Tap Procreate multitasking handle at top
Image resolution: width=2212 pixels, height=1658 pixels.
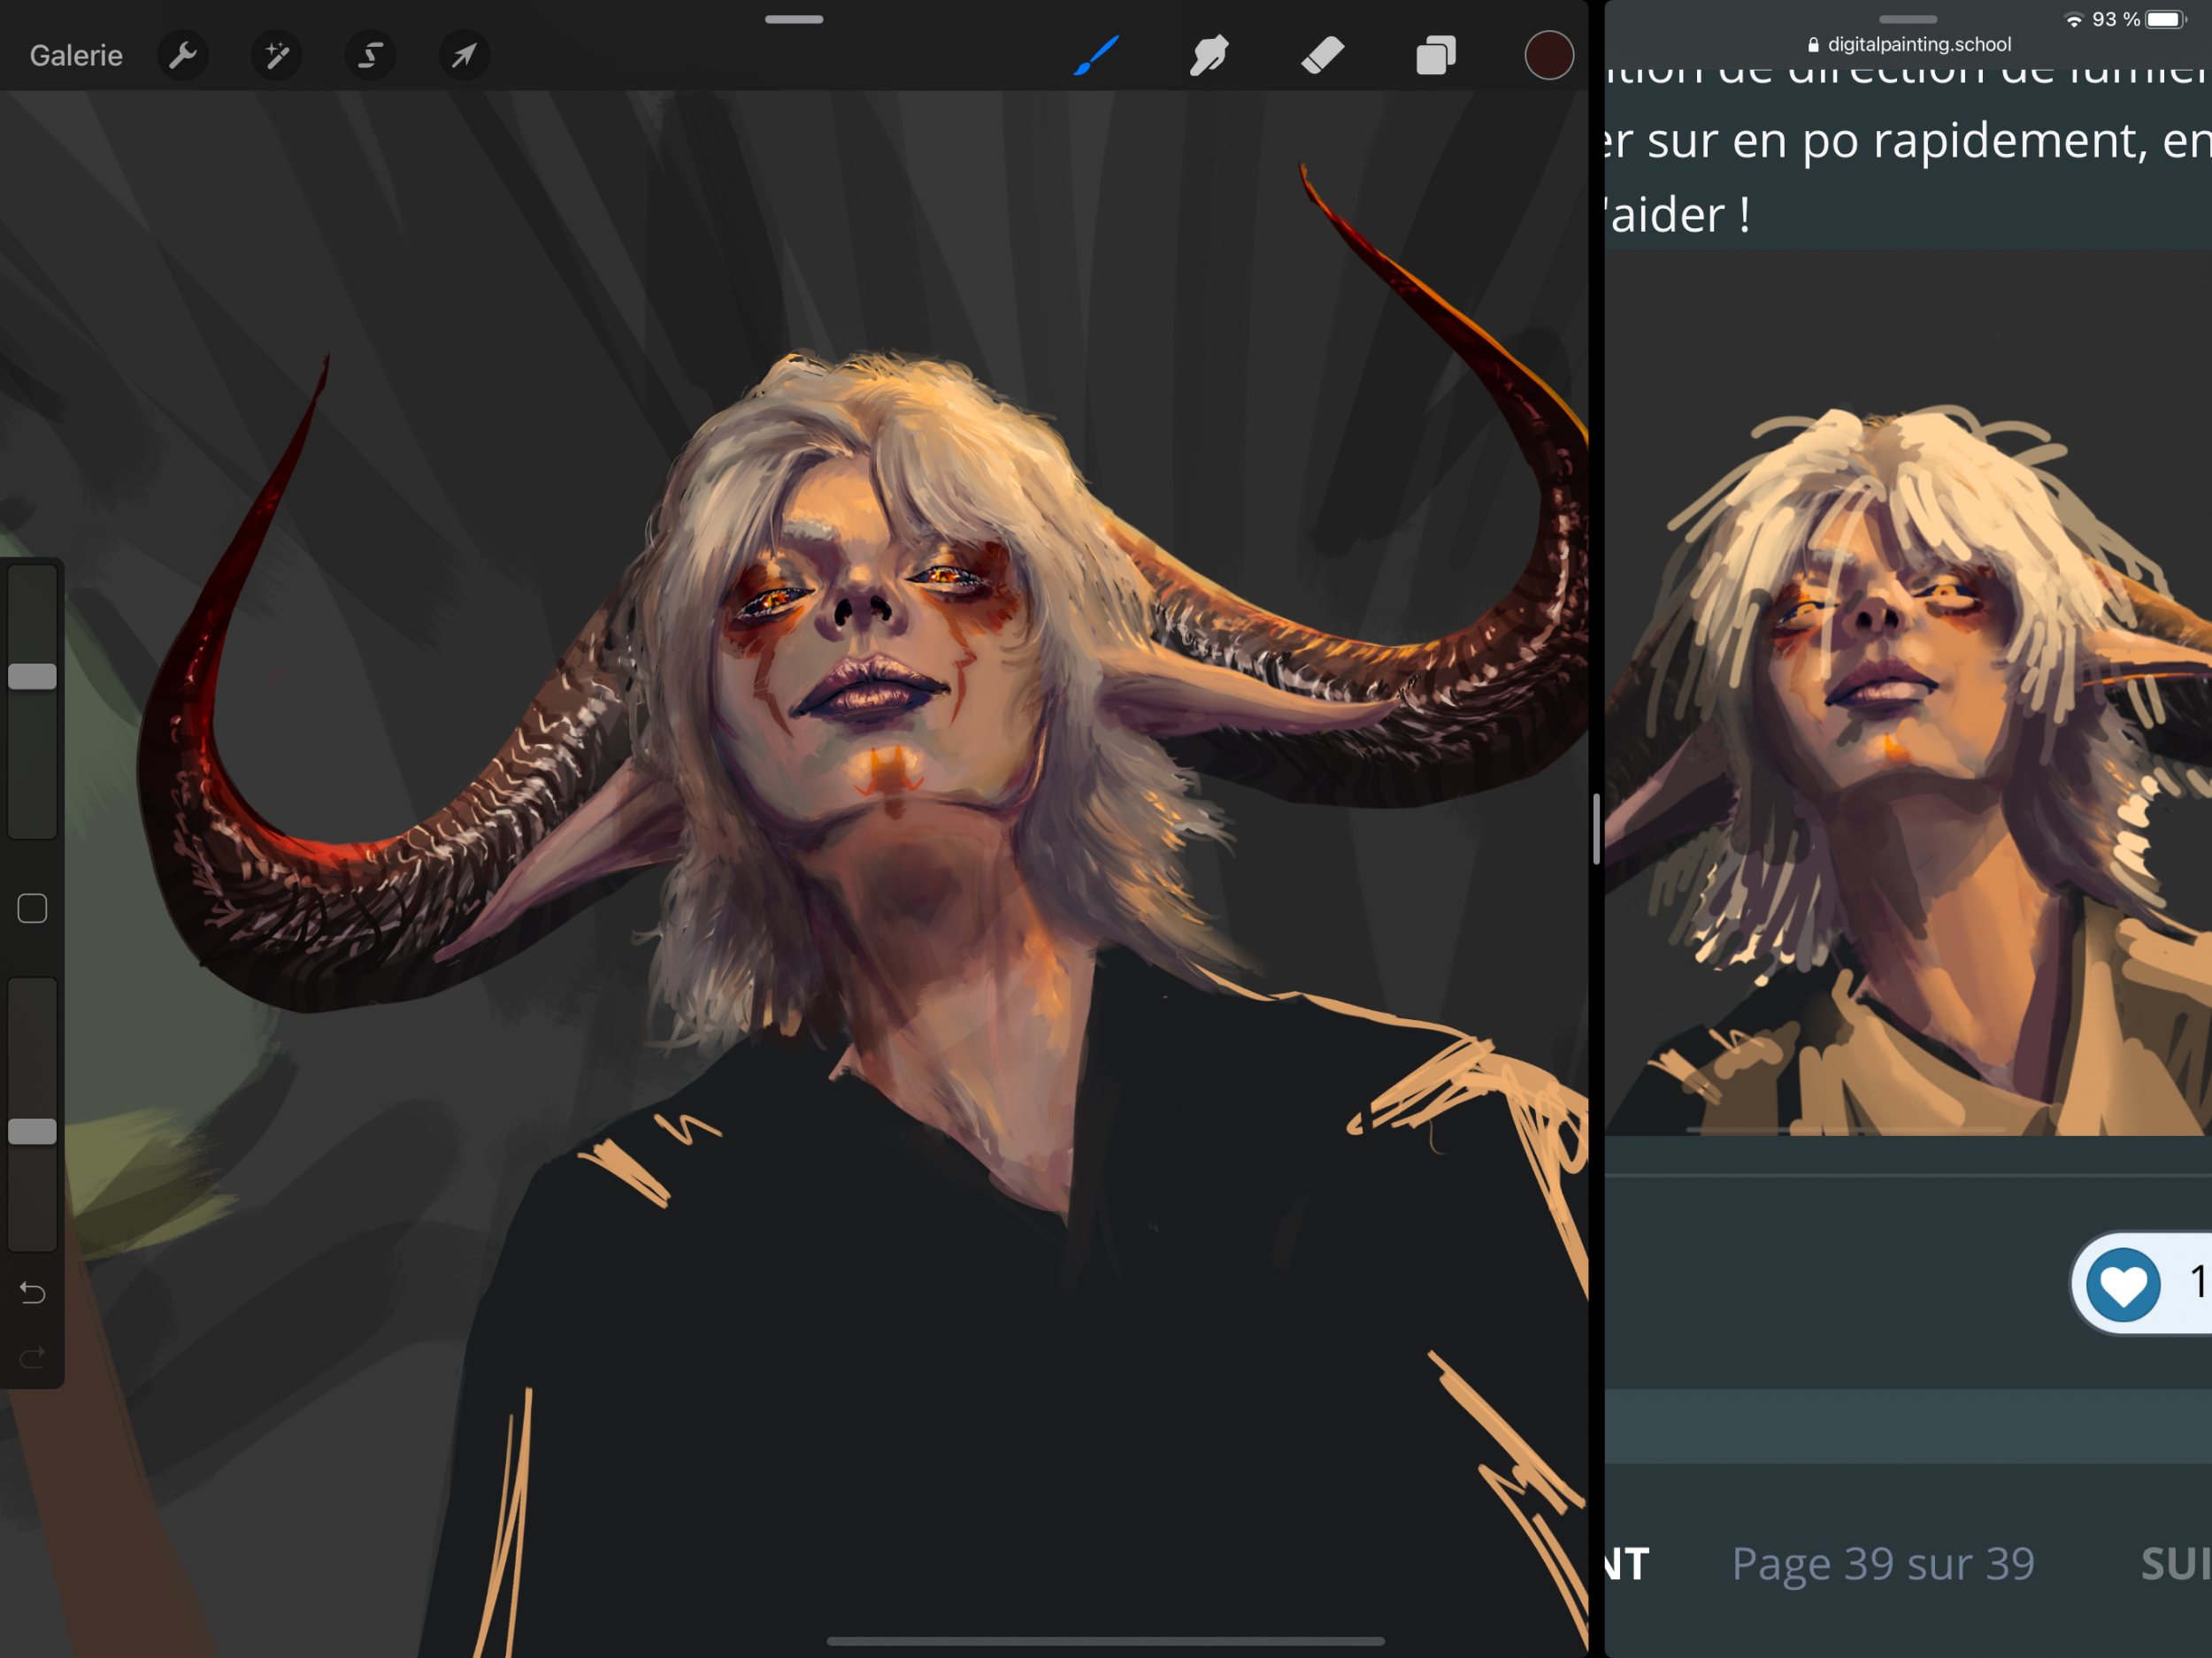coord(794,19)
